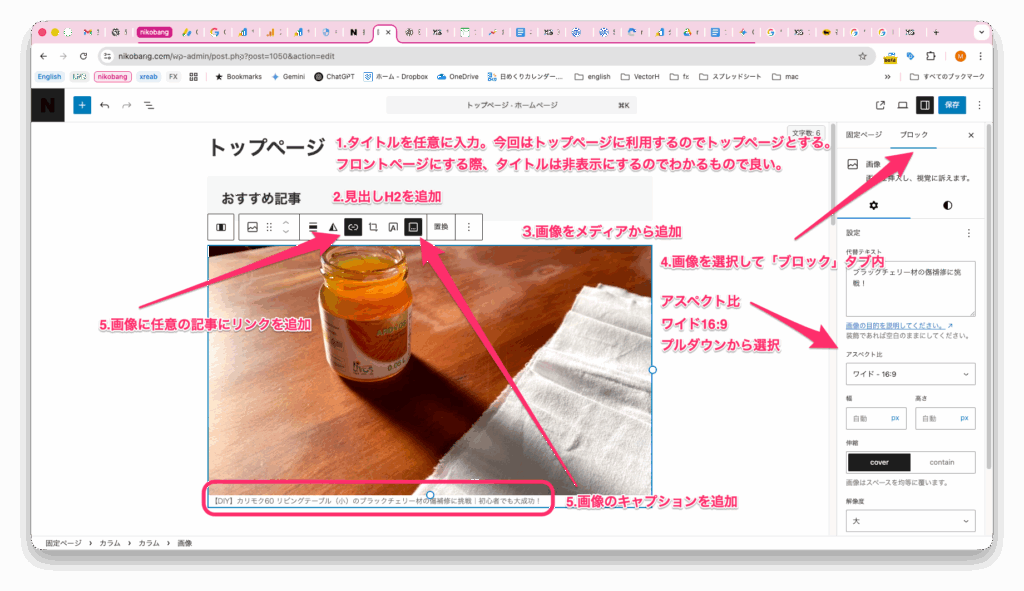This screenshot has height=591, width=1024.
Task: Select the cover scale option
Action: (x=879, y=462)
